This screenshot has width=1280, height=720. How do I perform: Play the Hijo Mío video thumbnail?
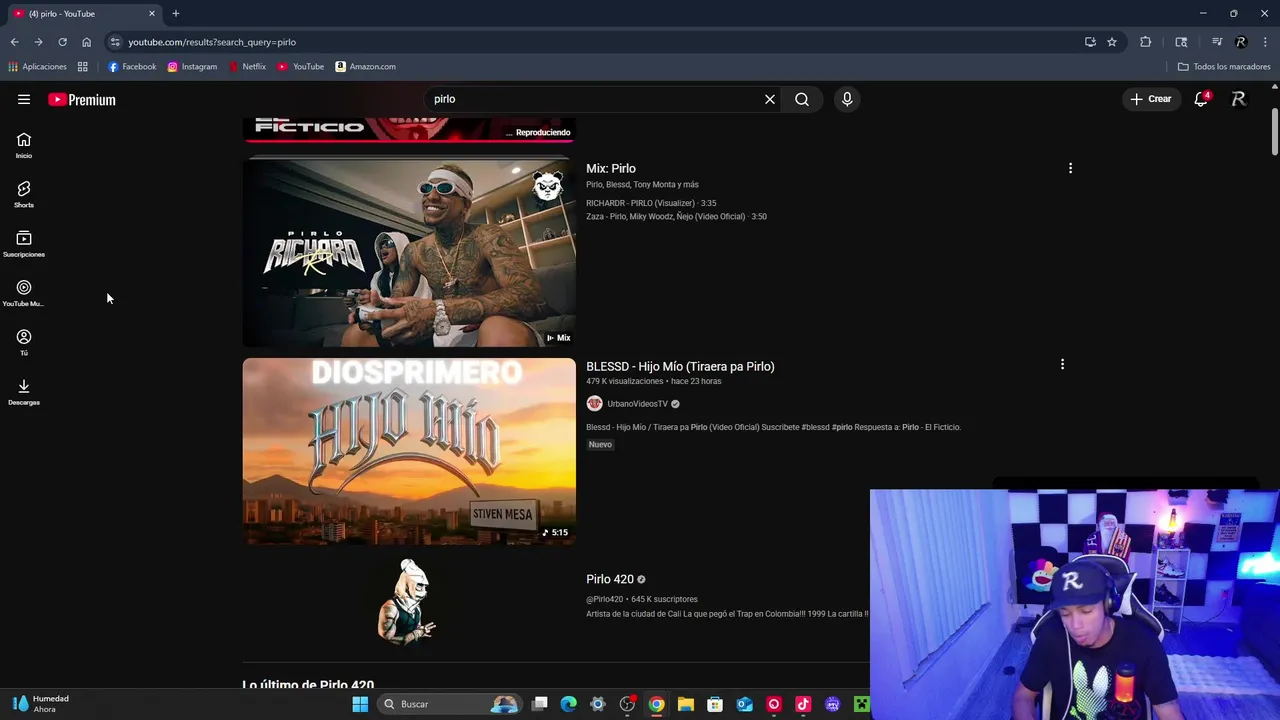click(409, 451)
